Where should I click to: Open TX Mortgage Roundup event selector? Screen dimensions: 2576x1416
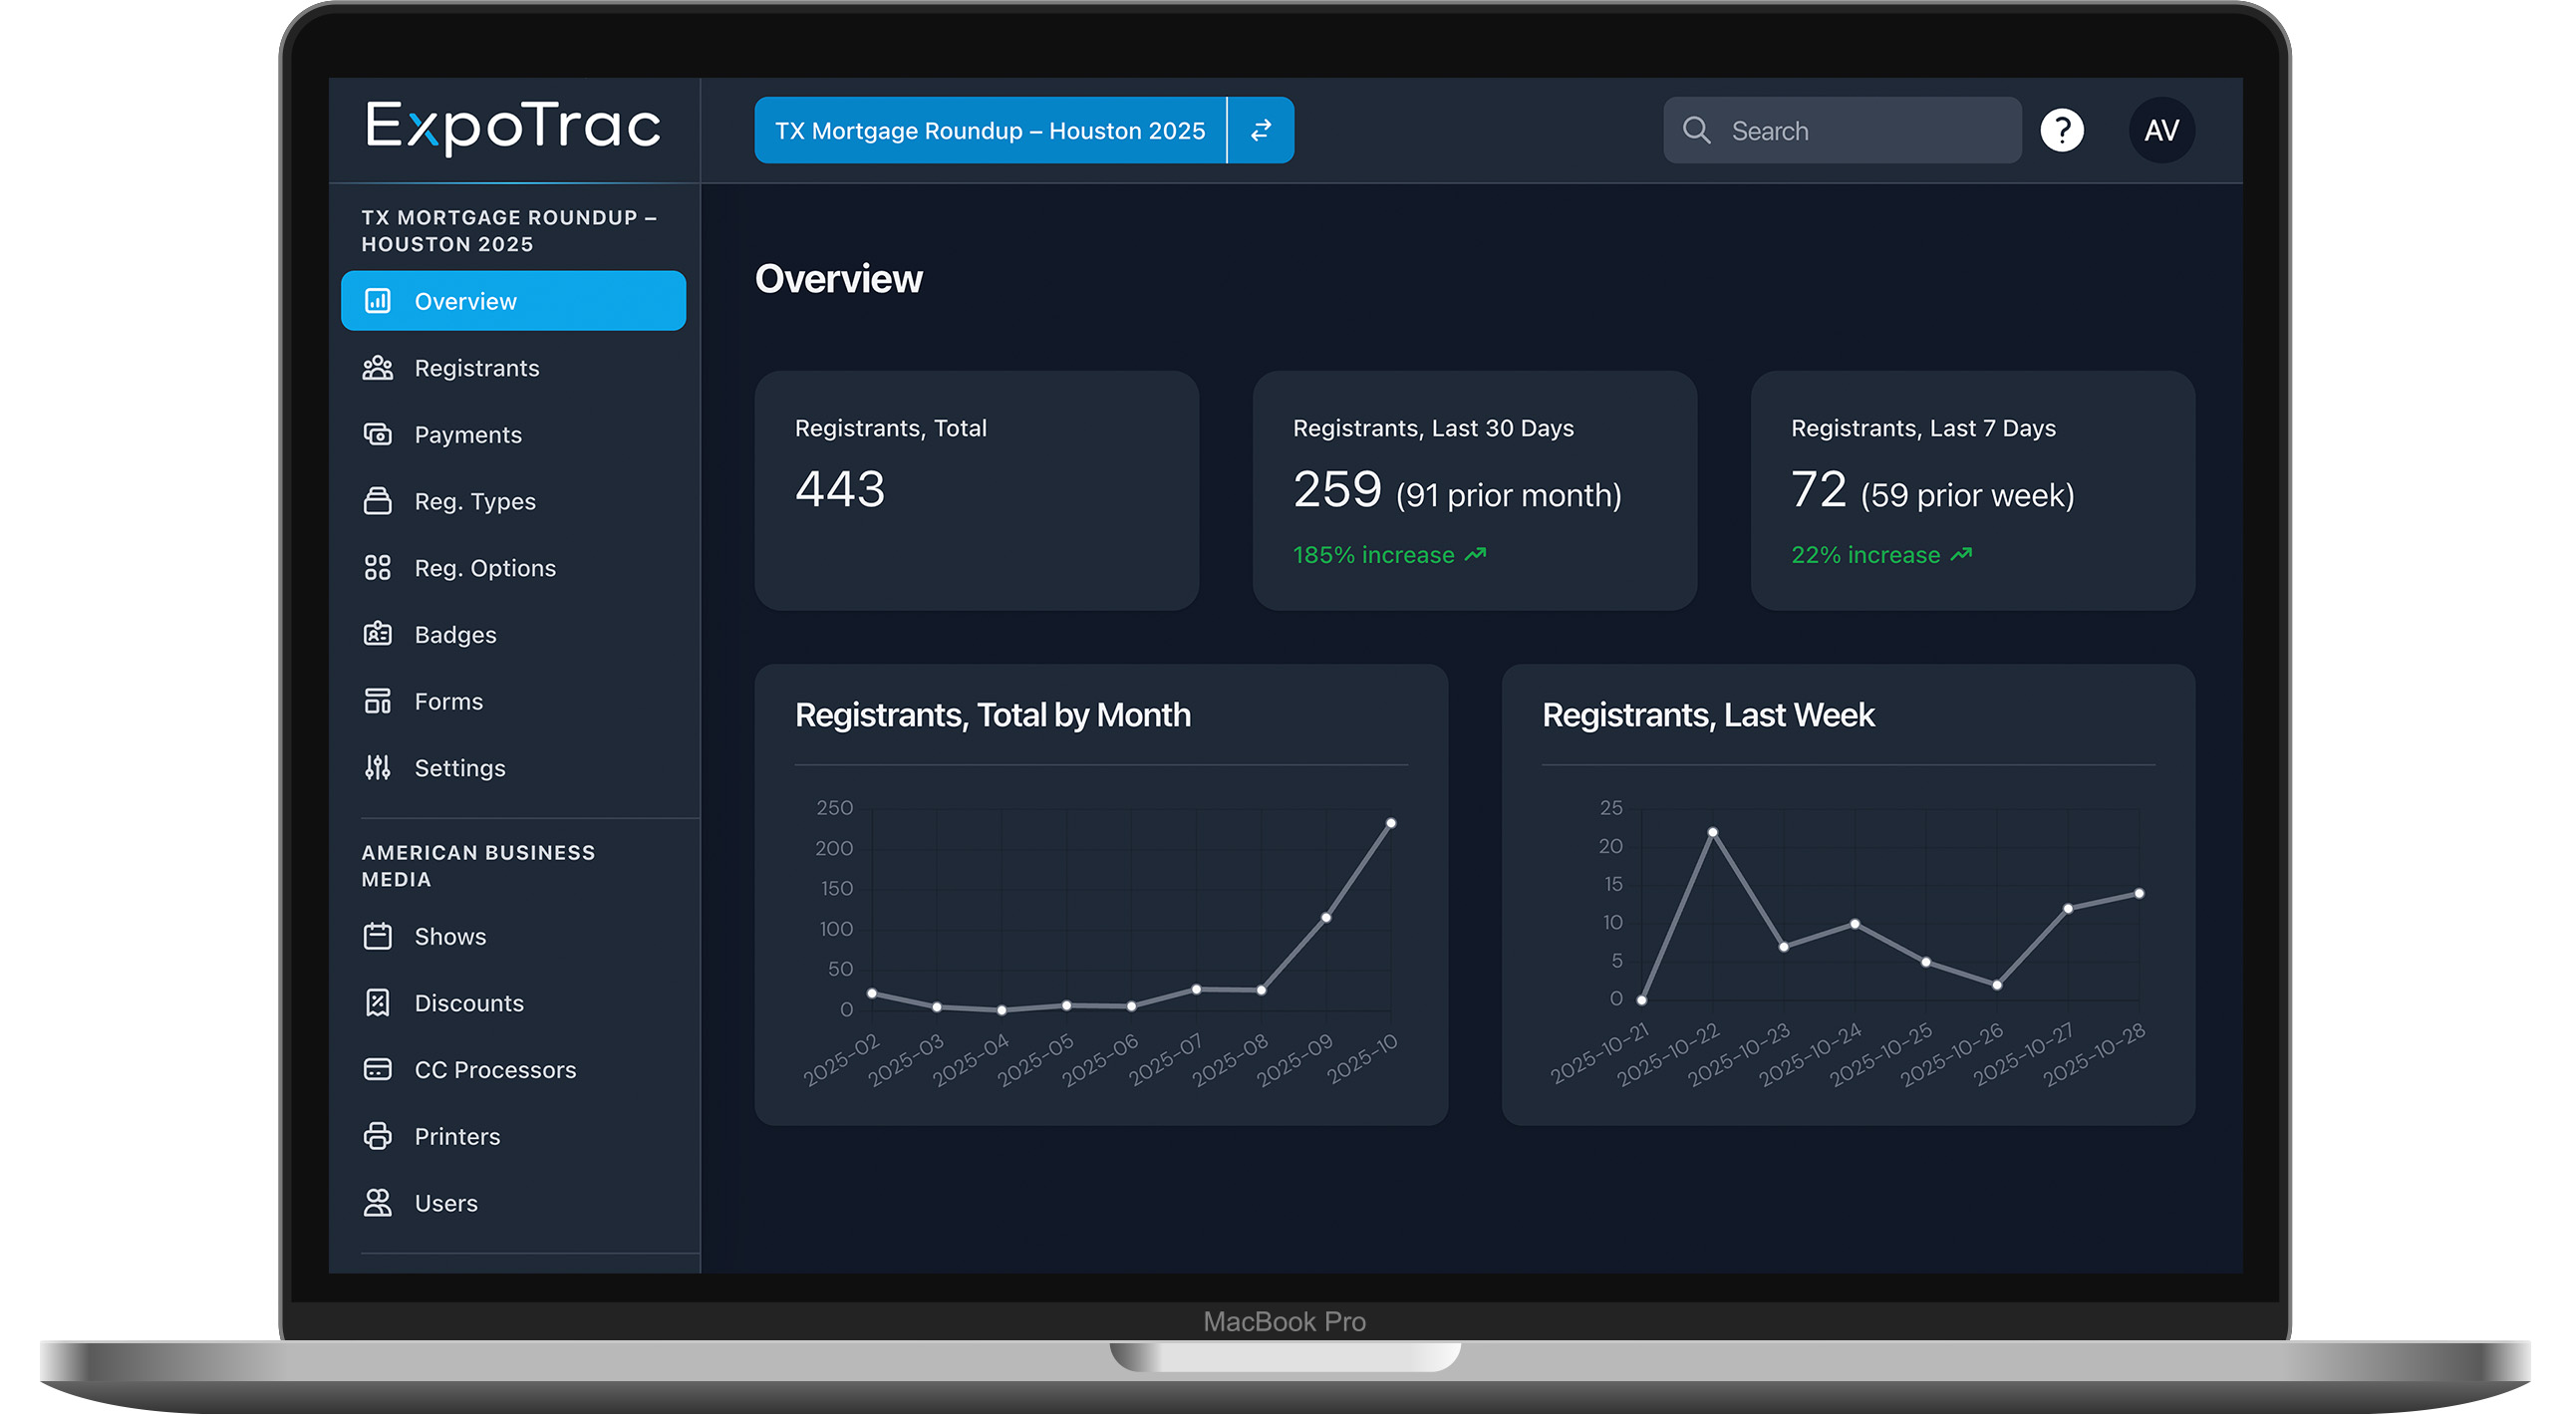[989, 130]
